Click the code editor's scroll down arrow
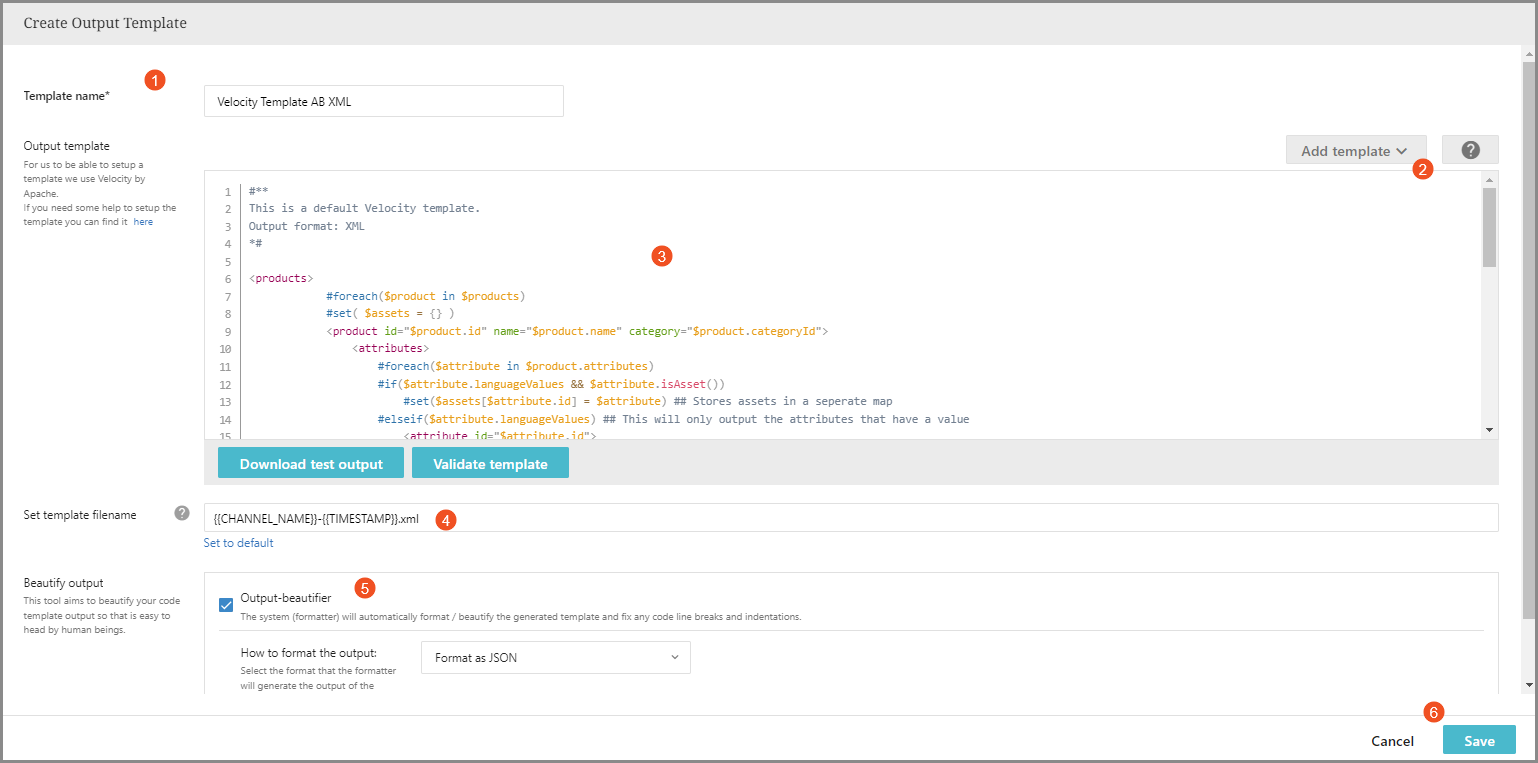This screenshot has width=1538, height=763. click(x=1489, y=429)
